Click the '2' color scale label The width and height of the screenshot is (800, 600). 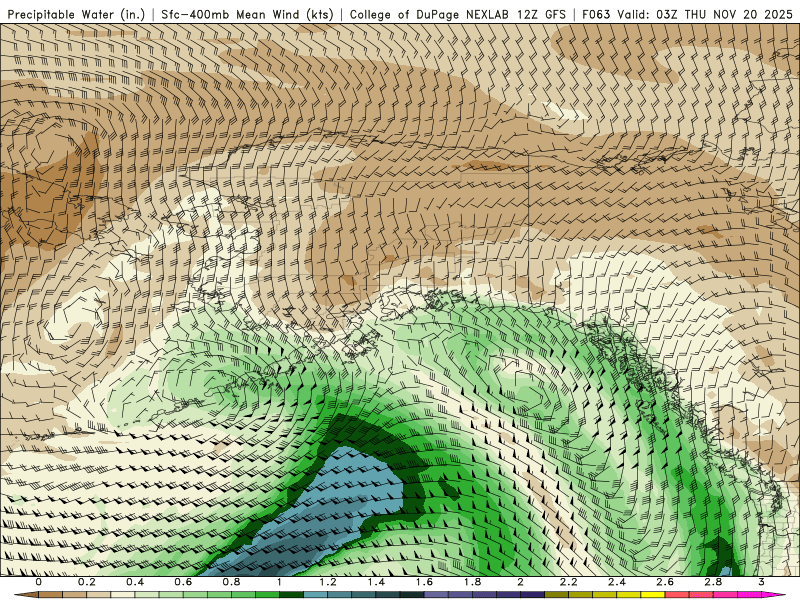coord(520,582)
